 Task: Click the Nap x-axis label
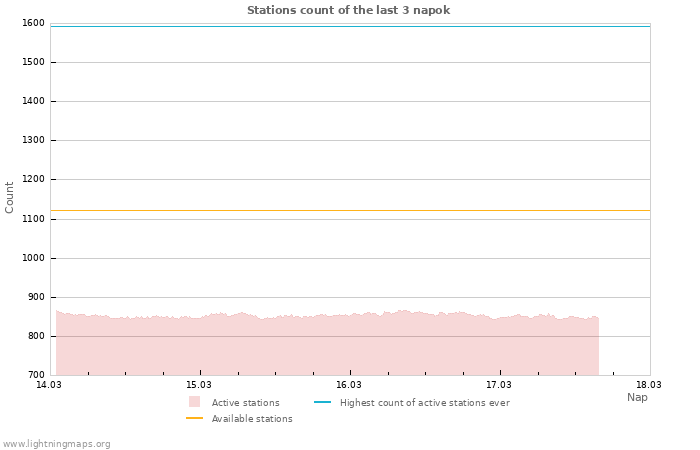pos(637,397)
